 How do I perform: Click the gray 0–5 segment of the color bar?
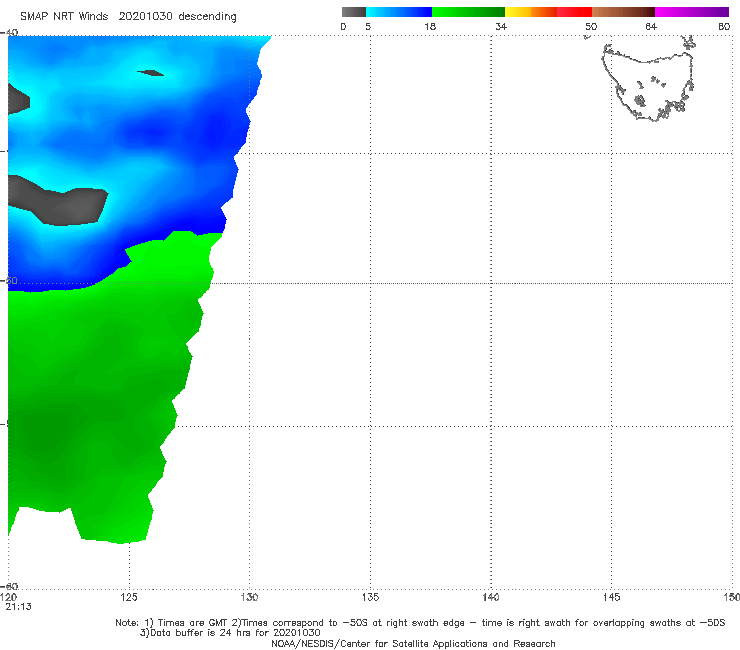(x=354, y=12)
